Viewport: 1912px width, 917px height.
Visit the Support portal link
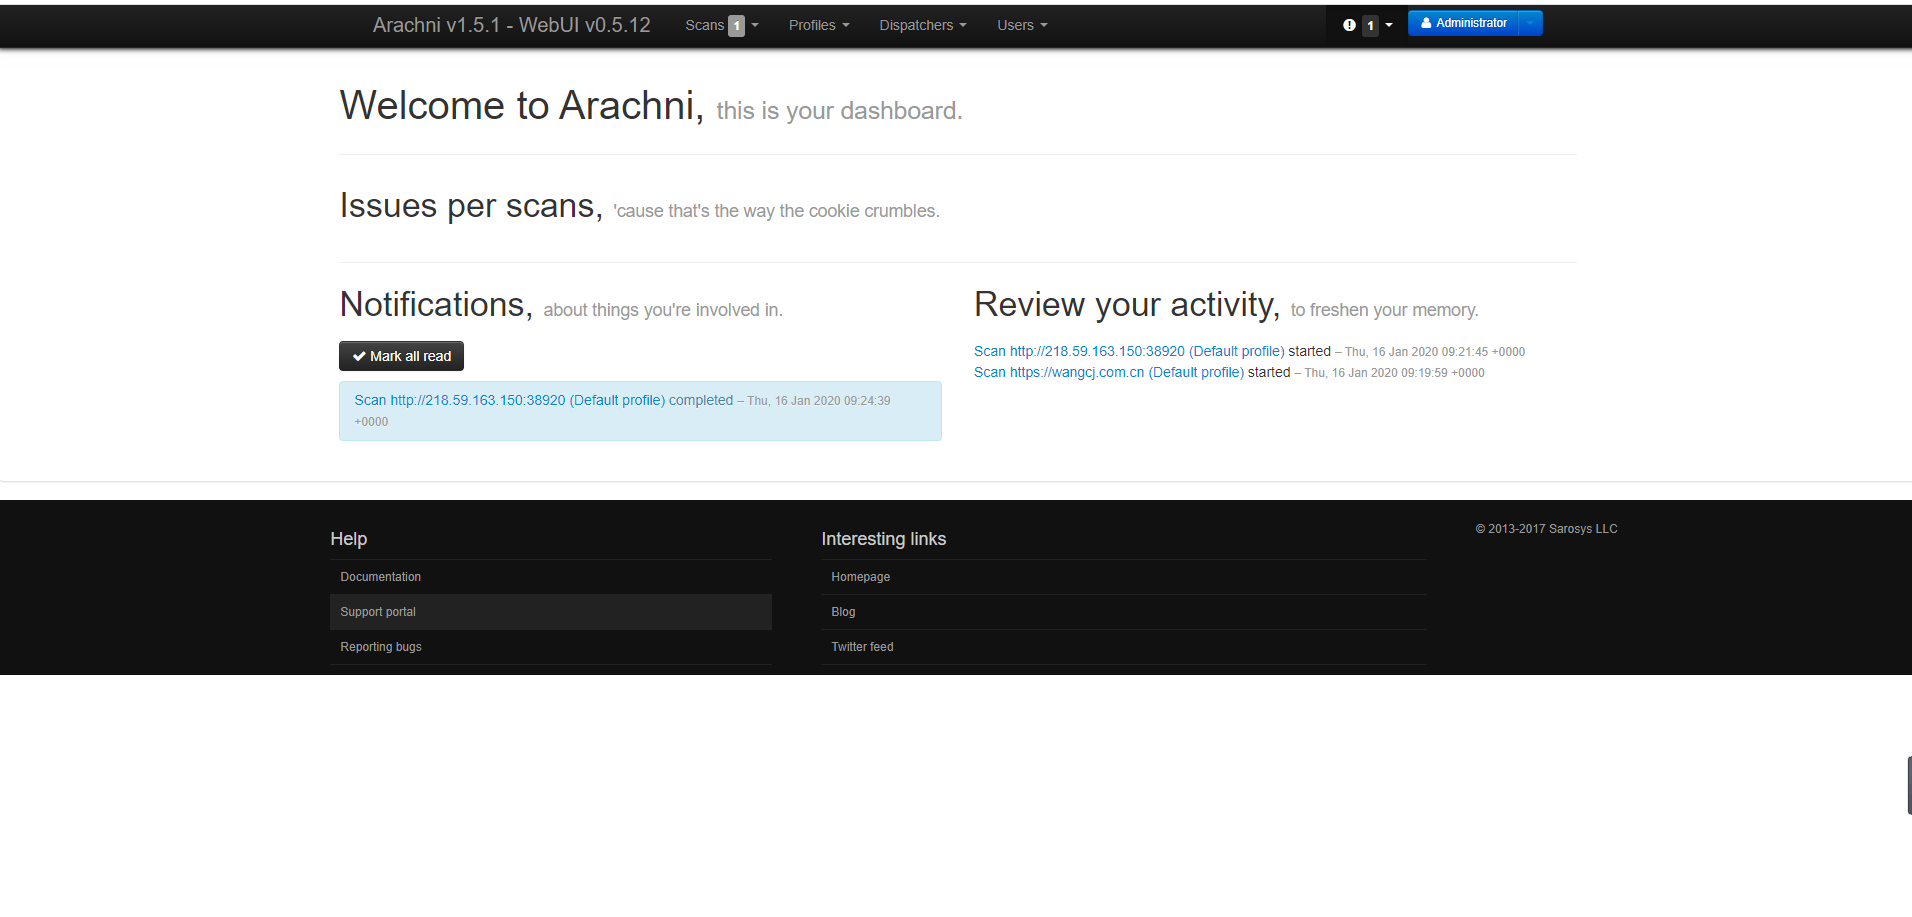coord(378,612)
